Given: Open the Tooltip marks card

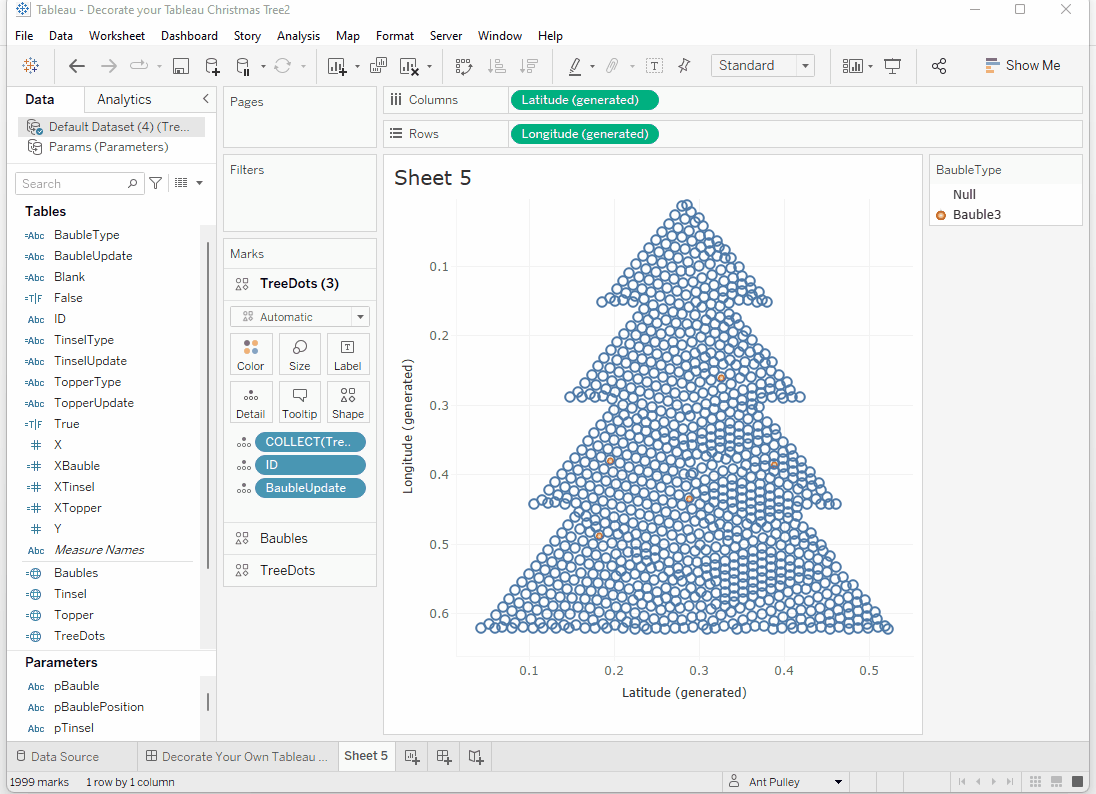Looking at the screenshot, I should [299, 402].
